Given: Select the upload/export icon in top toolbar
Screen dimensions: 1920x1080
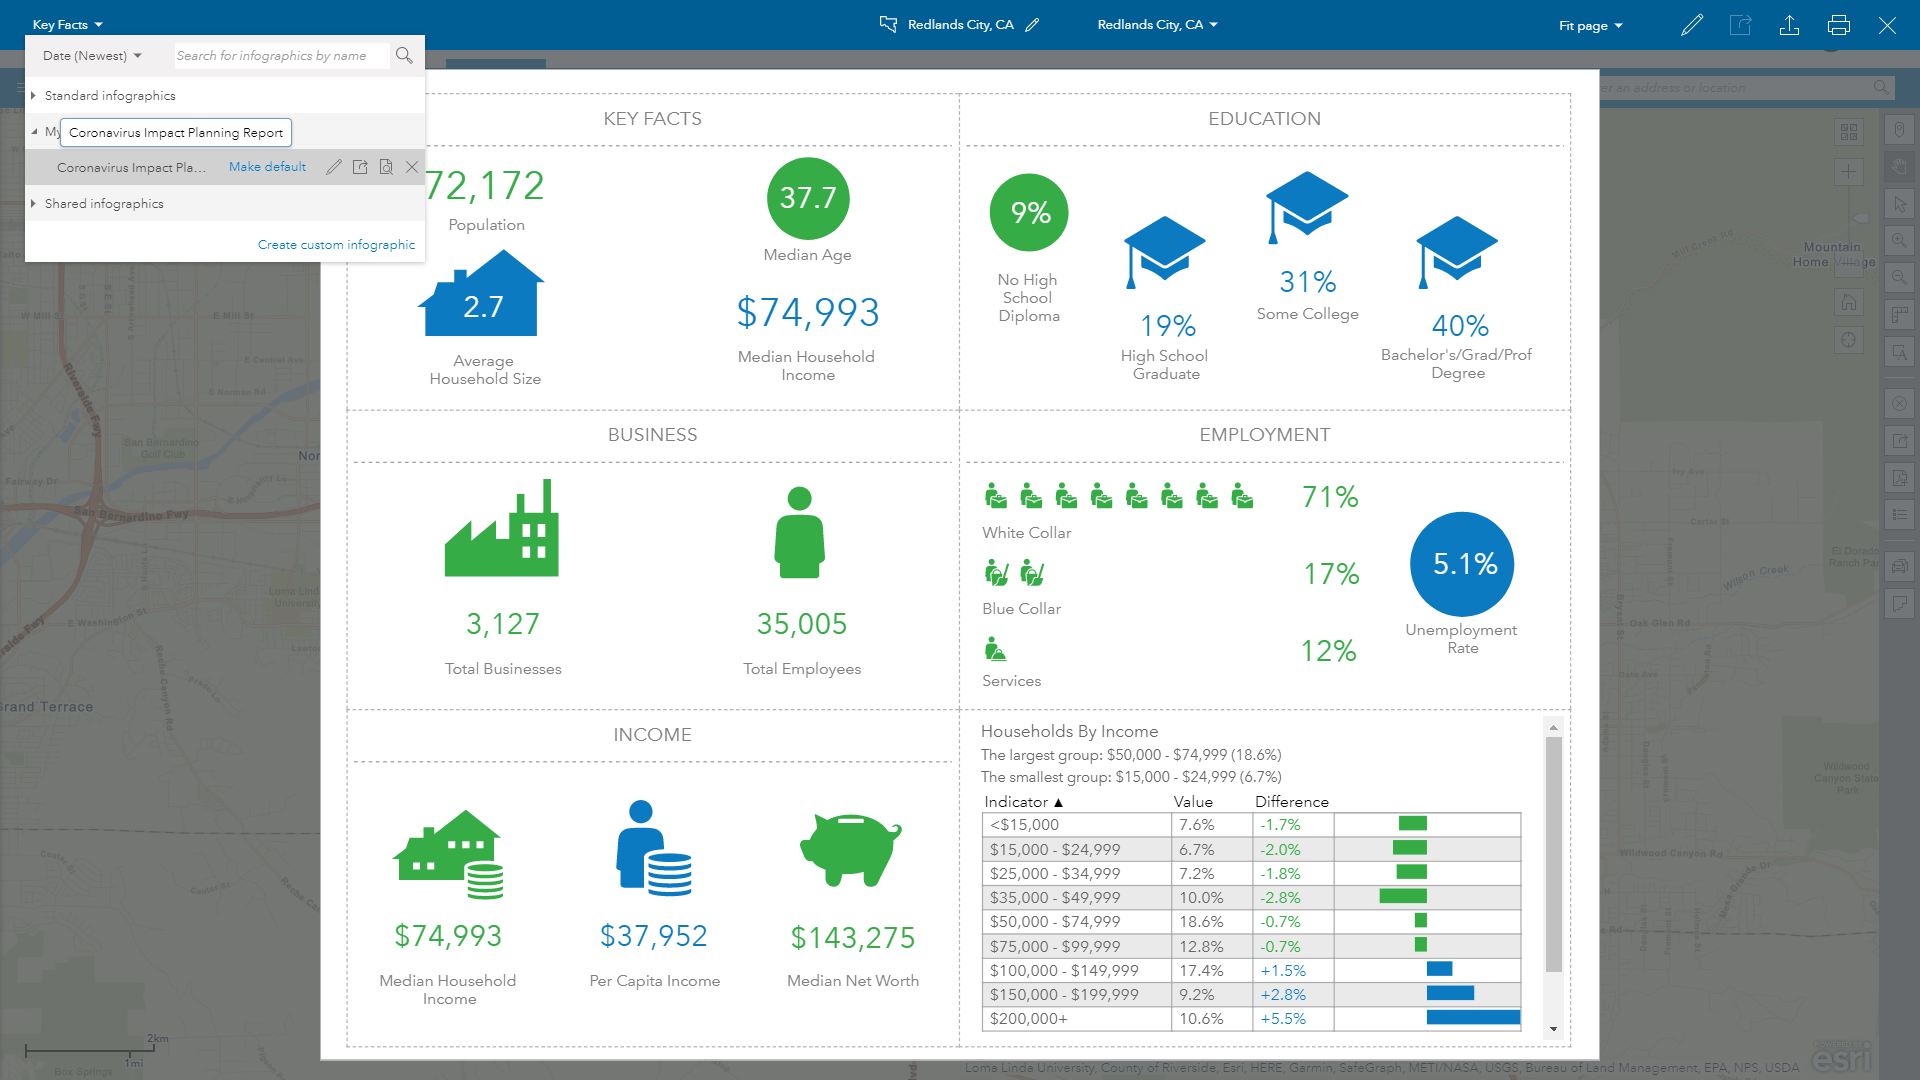Looking at the screenshot, I should point(1790,25).
